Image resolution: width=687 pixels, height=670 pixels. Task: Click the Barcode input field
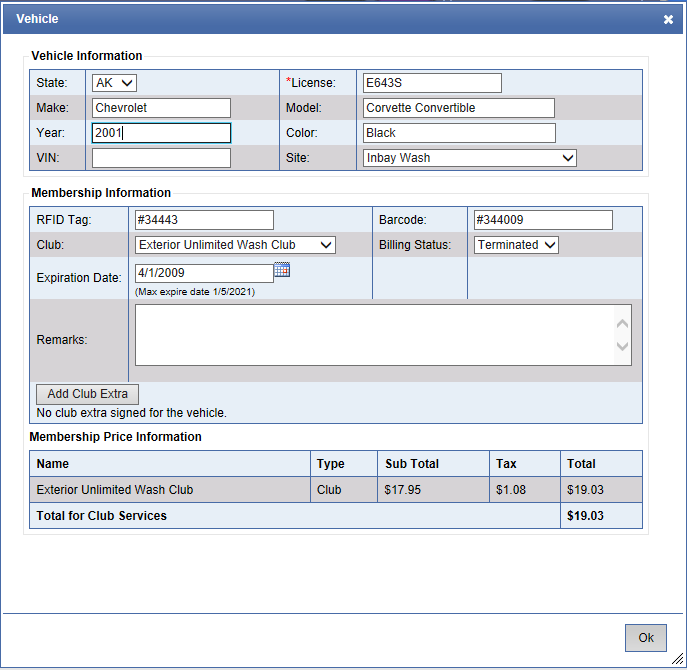click(542, 220)
